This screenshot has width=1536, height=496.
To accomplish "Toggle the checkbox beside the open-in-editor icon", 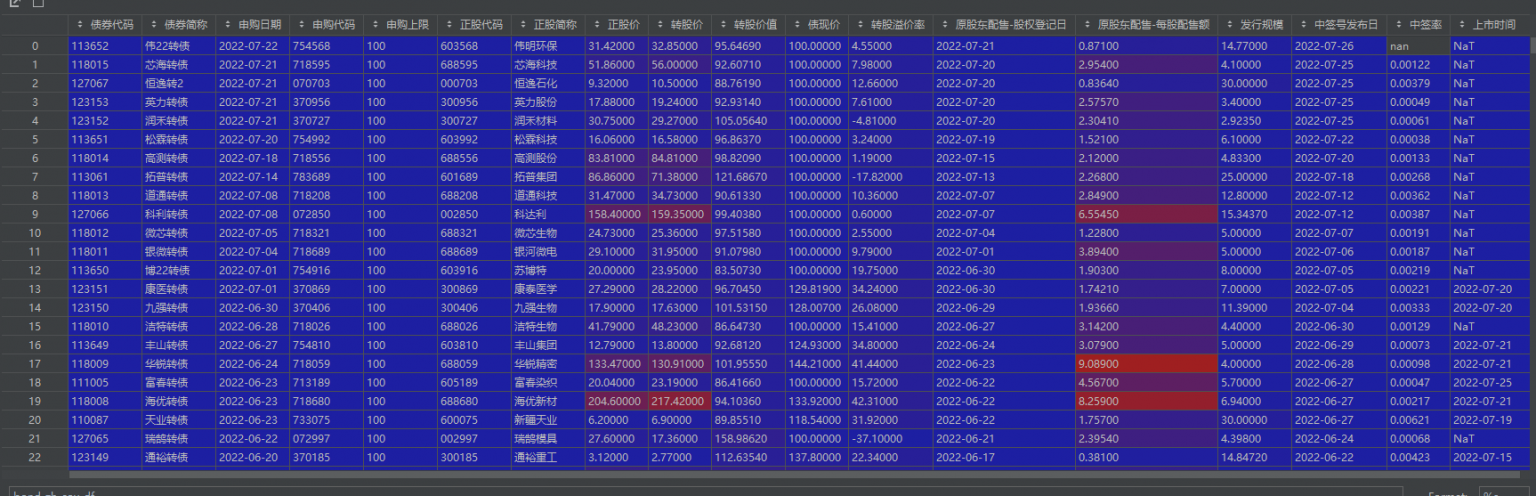I will [x=38, y=3].
